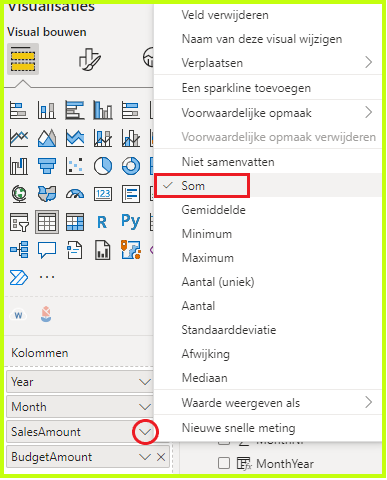Open the SalesAmount field dropdown arrow

[x=145, y=432]
